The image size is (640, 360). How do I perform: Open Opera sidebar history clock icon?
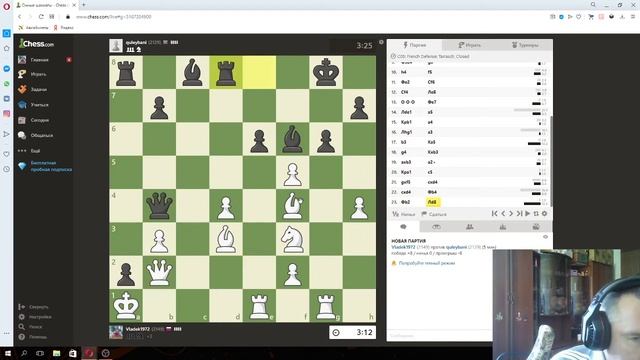coord(7,169)
